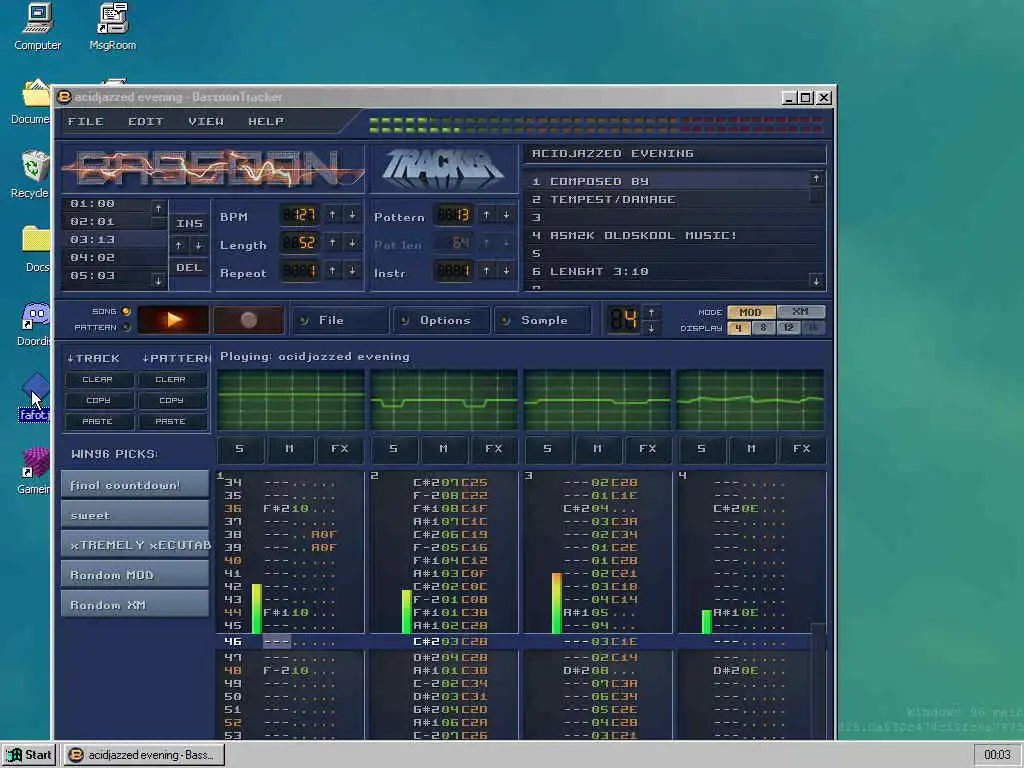Increase Repeat value
Screen dimensions: 1024x768
click(x=332, y=271)
